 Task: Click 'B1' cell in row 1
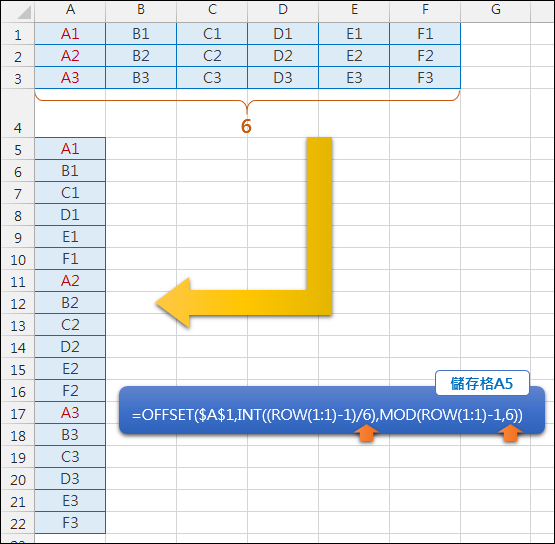(x=141, y=34)
